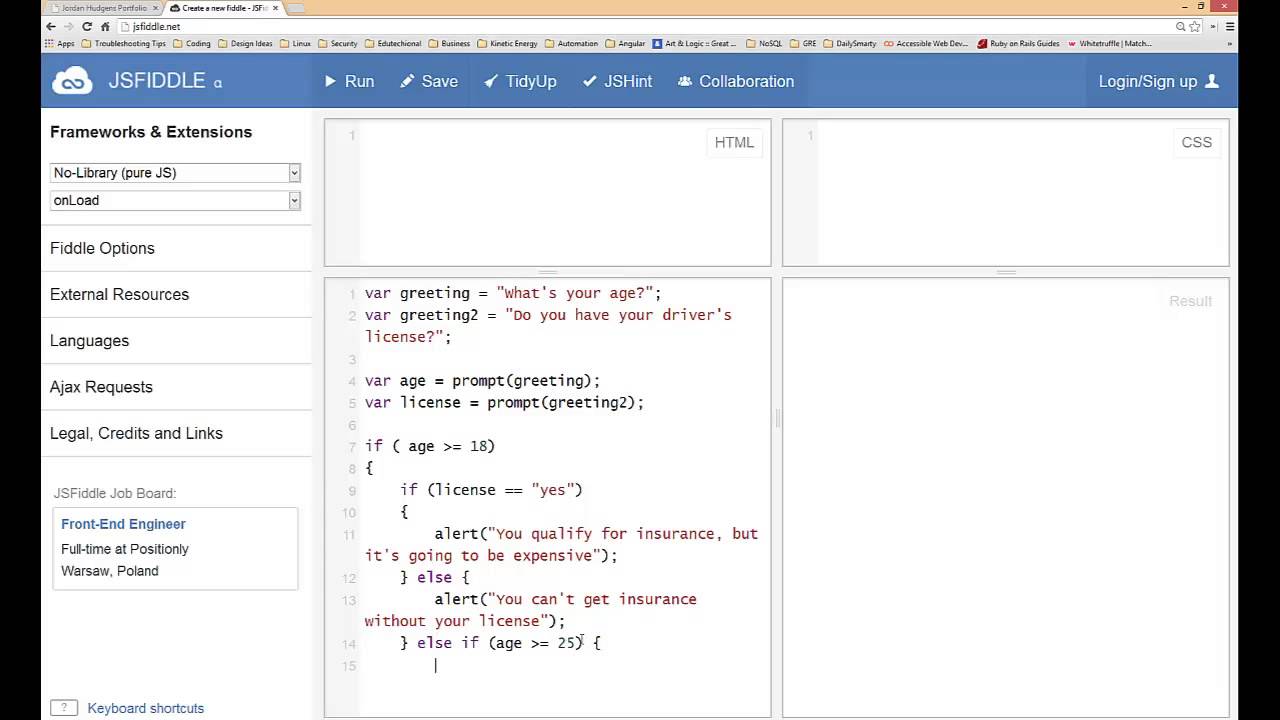1280x720 pixels.
Task: Expand External Resources section
Action: point(119,294)
